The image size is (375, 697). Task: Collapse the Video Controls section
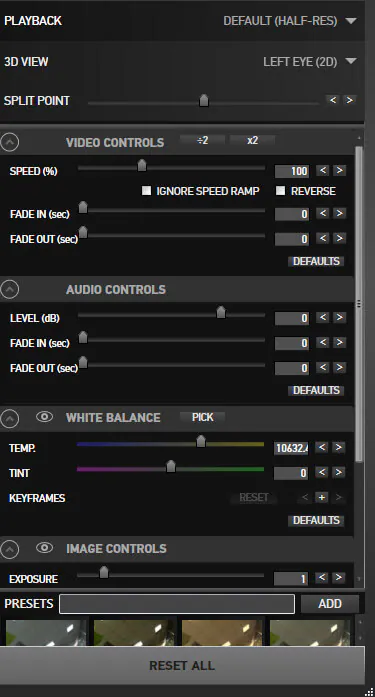pos(10,142)
